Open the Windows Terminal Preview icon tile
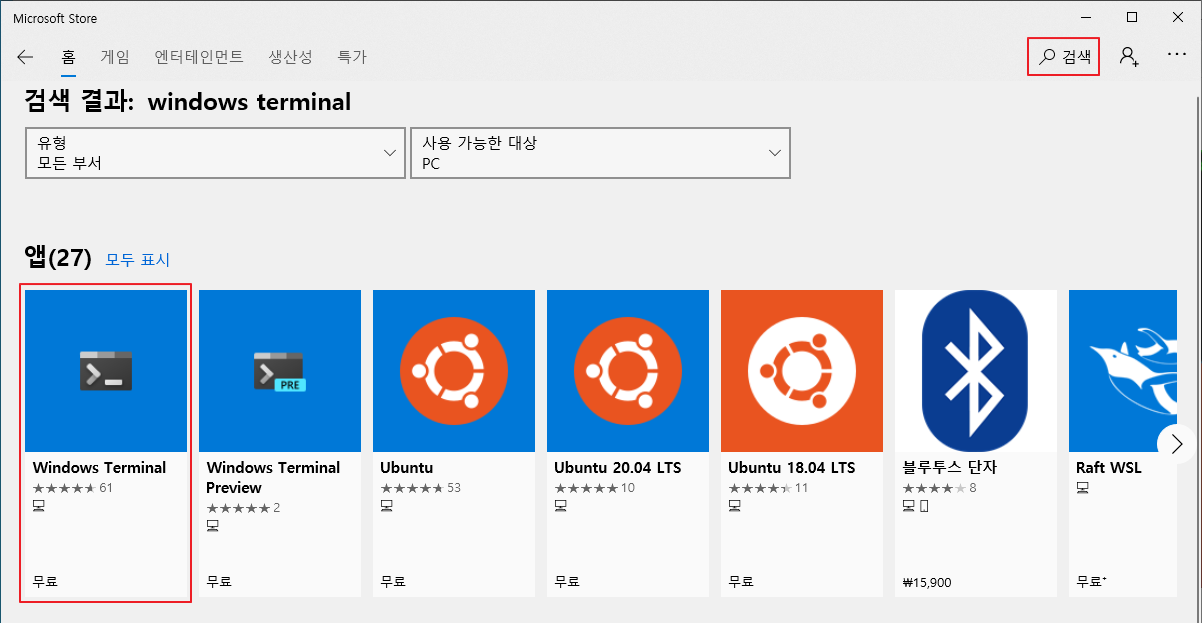Image resolution: width=1202 pixels, height=623 pixels. click(280, 371)
